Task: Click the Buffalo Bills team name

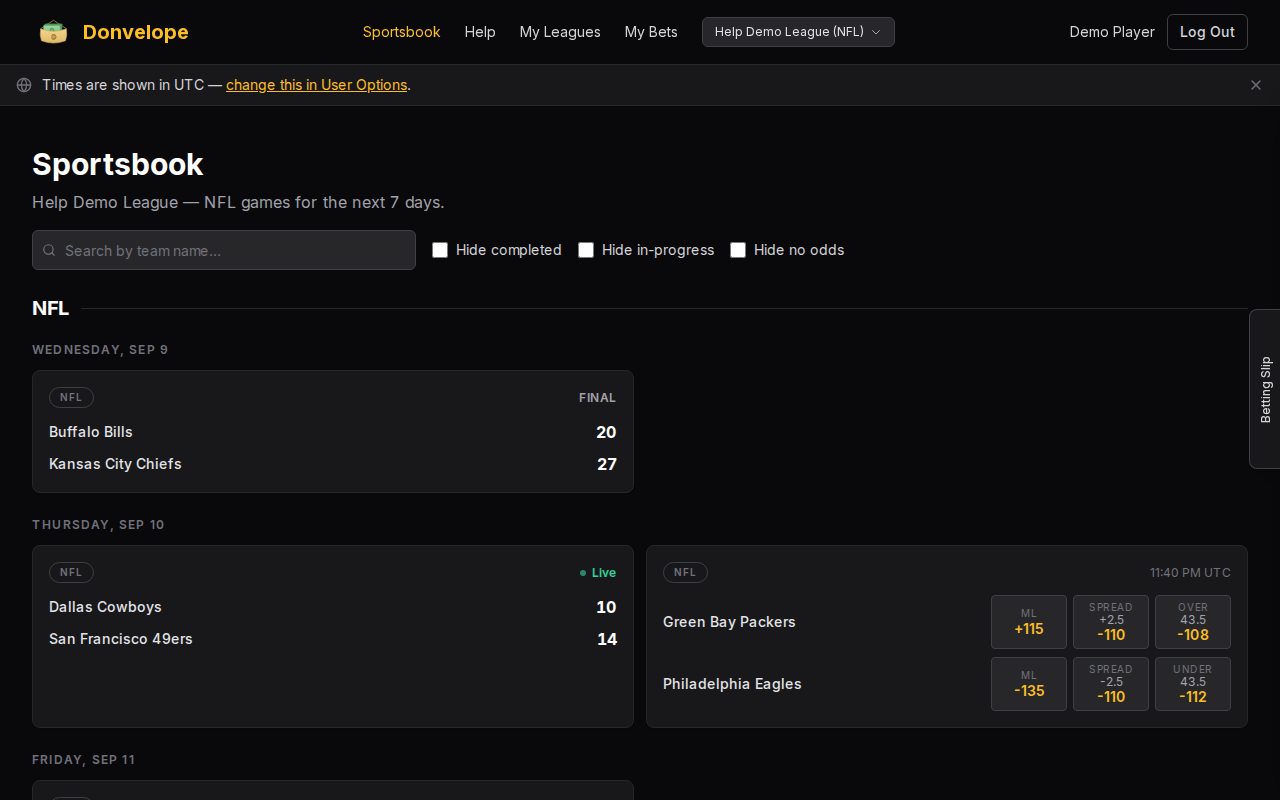Action: tap(91, 432)
